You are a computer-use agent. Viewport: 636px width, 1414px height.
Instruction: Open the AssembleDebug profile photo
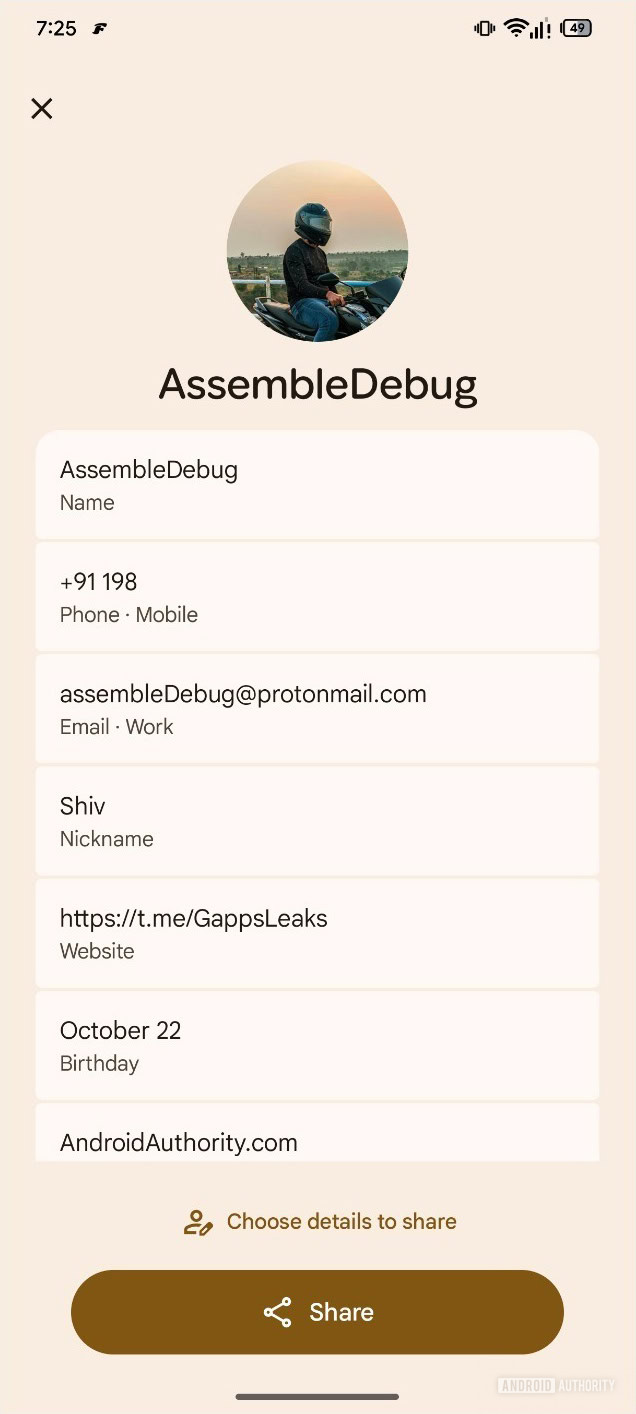click(x=317, y=251)
